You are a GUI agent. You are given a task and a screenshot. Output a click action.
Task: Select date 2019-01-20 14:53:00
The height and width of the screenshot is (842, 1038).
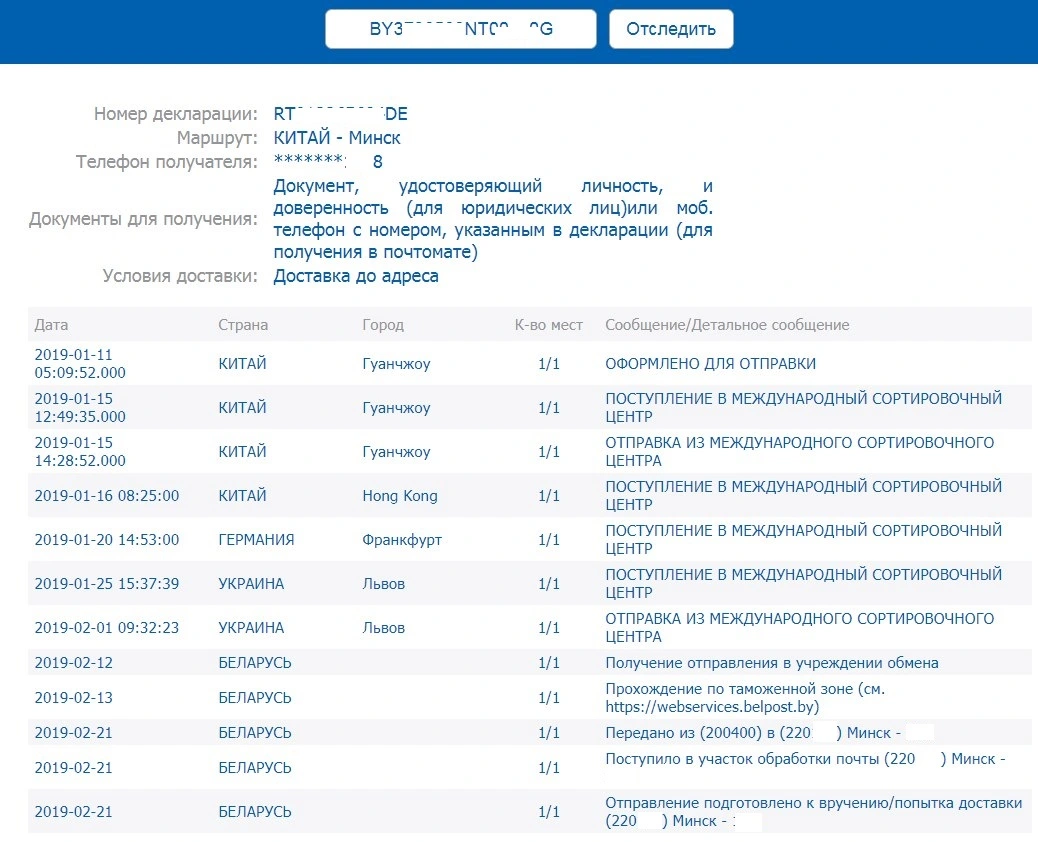[x=107, y=539]
